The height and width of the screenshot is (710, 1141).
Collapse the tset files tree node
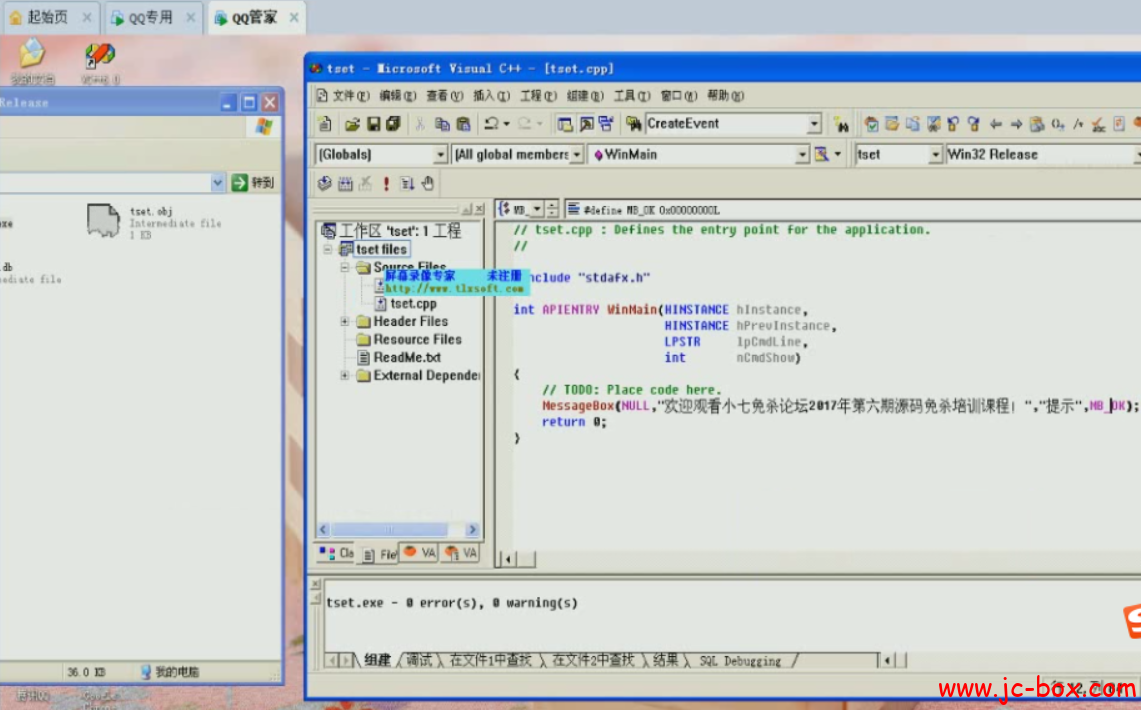327,250
